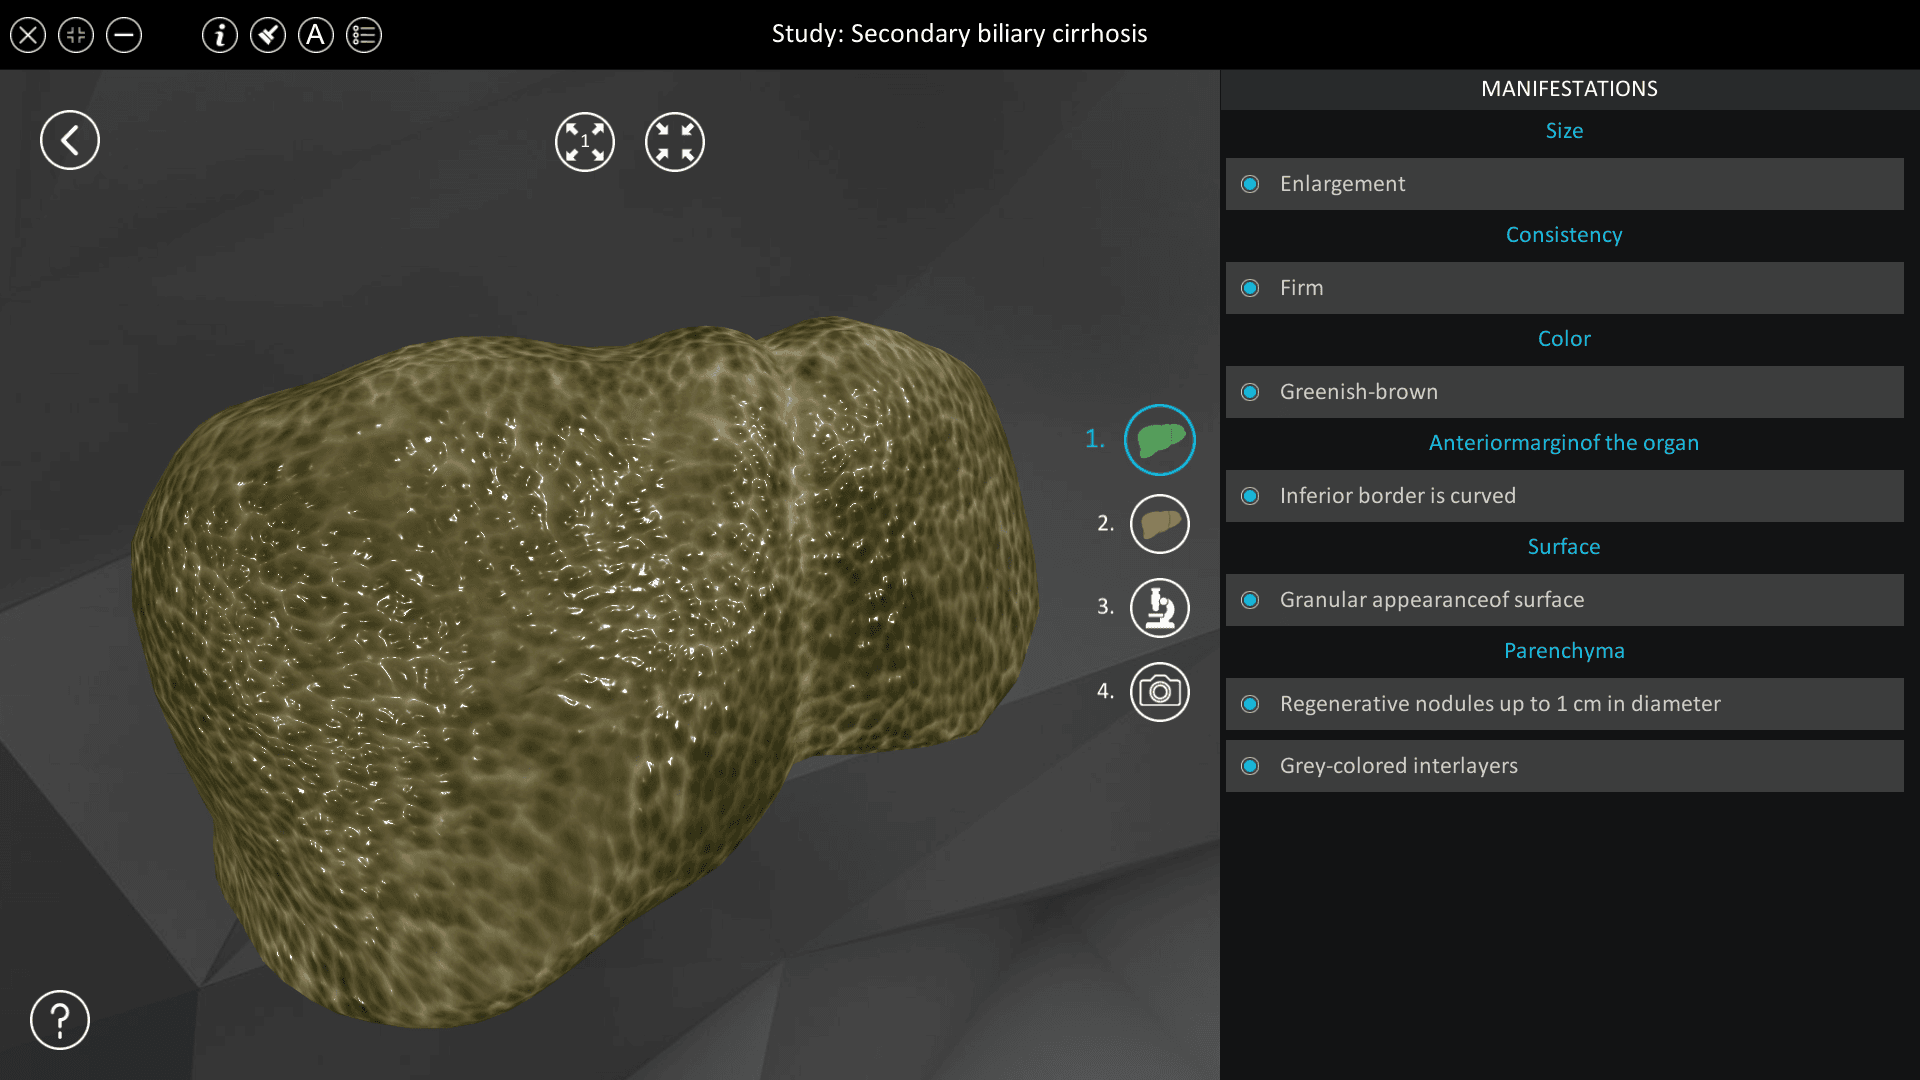The width and height of the screenshot is (1920, 1080).
Task: Click the 'Greenish-brown' label text
Action: coord(1359,392)
